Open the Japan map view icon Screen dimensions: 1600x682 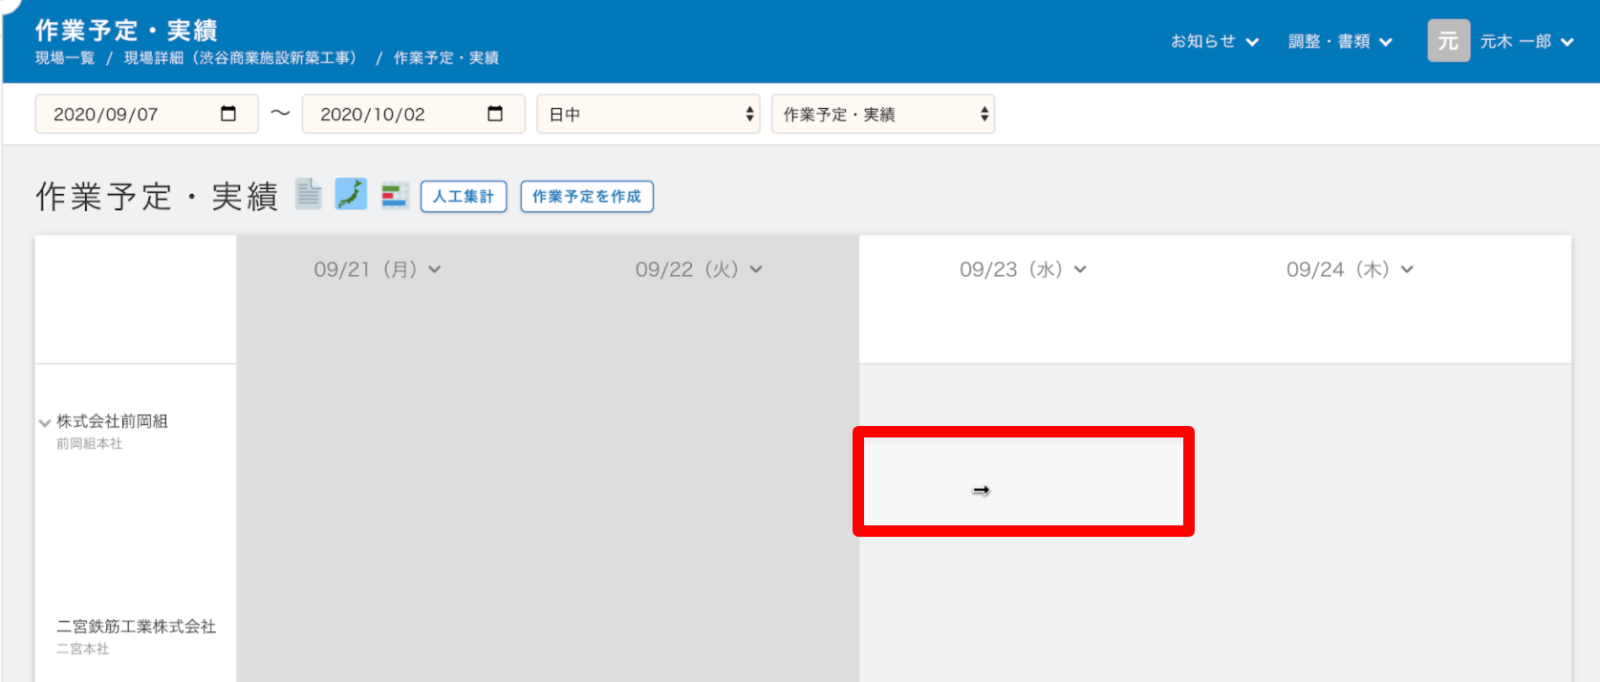(x=350, y=194)
